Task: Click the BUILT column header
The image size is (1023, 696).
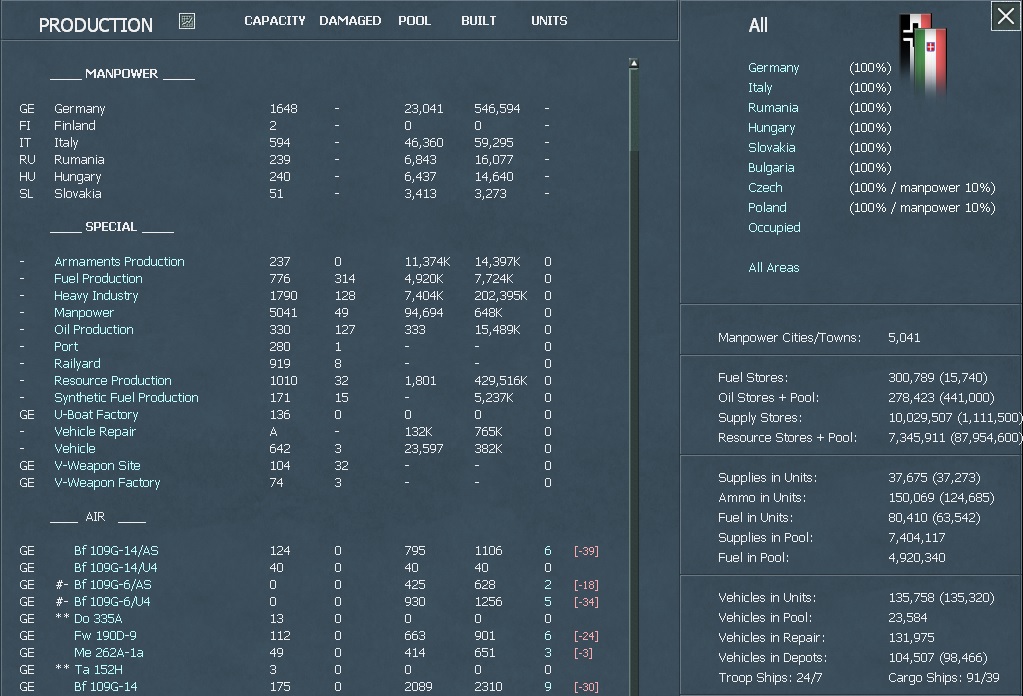Action: pos(478,21)
